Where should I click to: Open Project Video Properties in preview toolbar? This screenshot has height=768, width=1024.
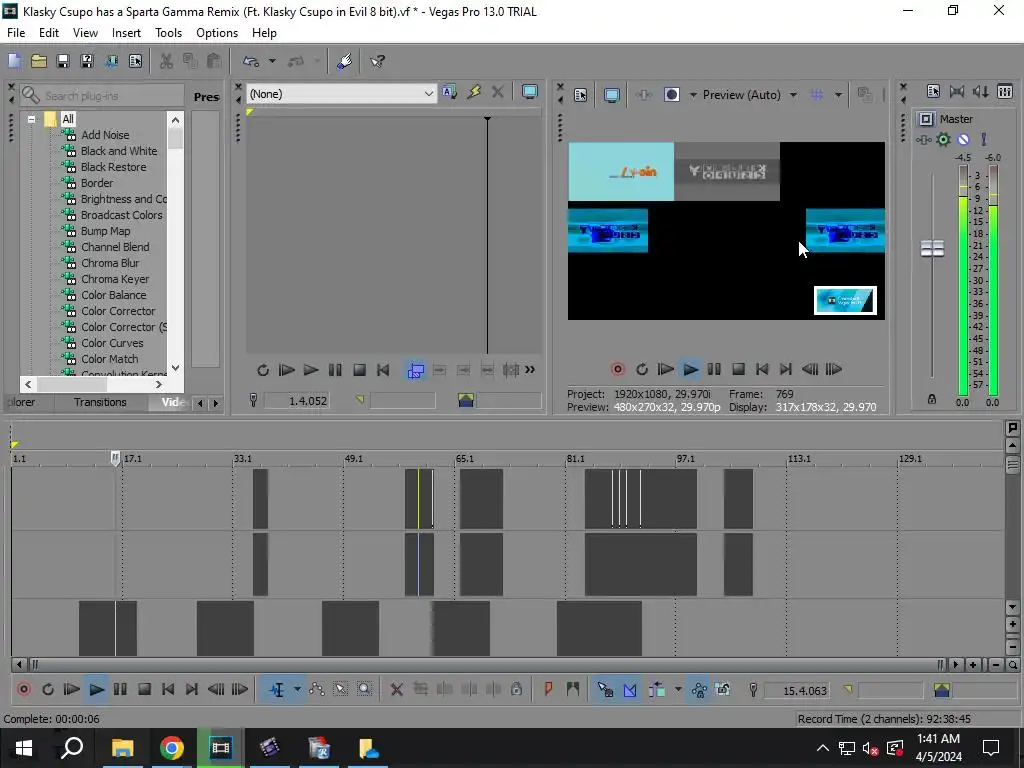pyautogui.click(x=581, y=95)
